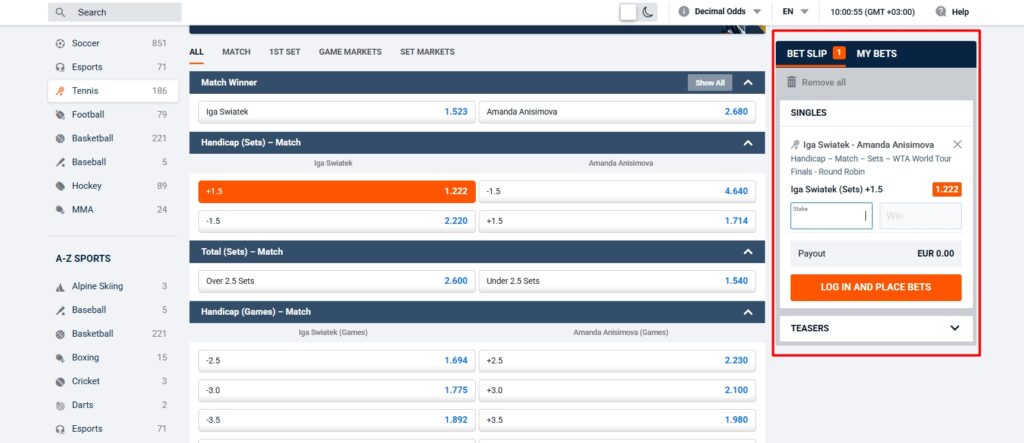This screenshot has width=1024, height=443.
Task: Click the Show All button
Action: (710, 83)
